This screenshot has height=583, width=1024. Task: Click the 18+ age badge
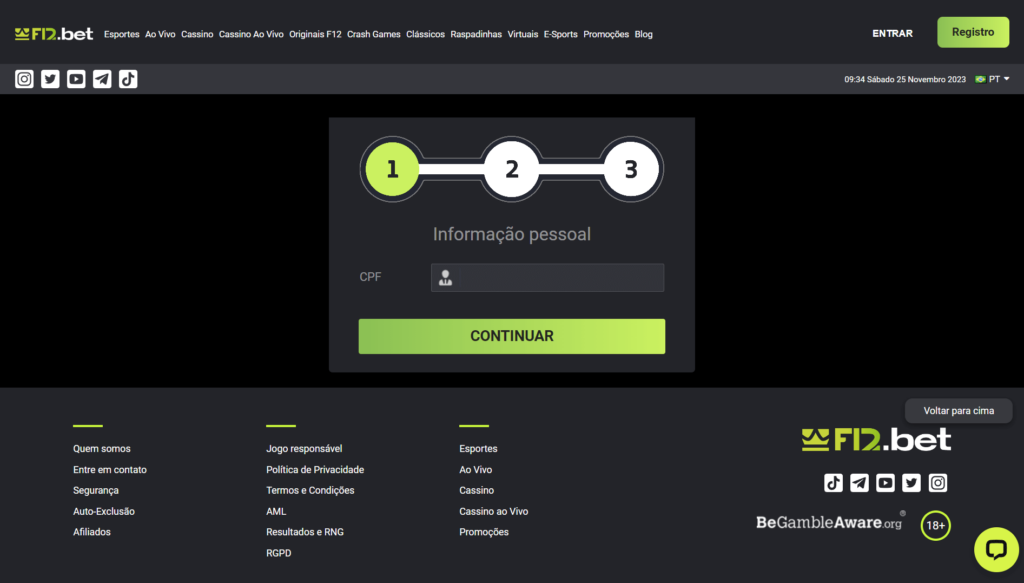point(936,526)
